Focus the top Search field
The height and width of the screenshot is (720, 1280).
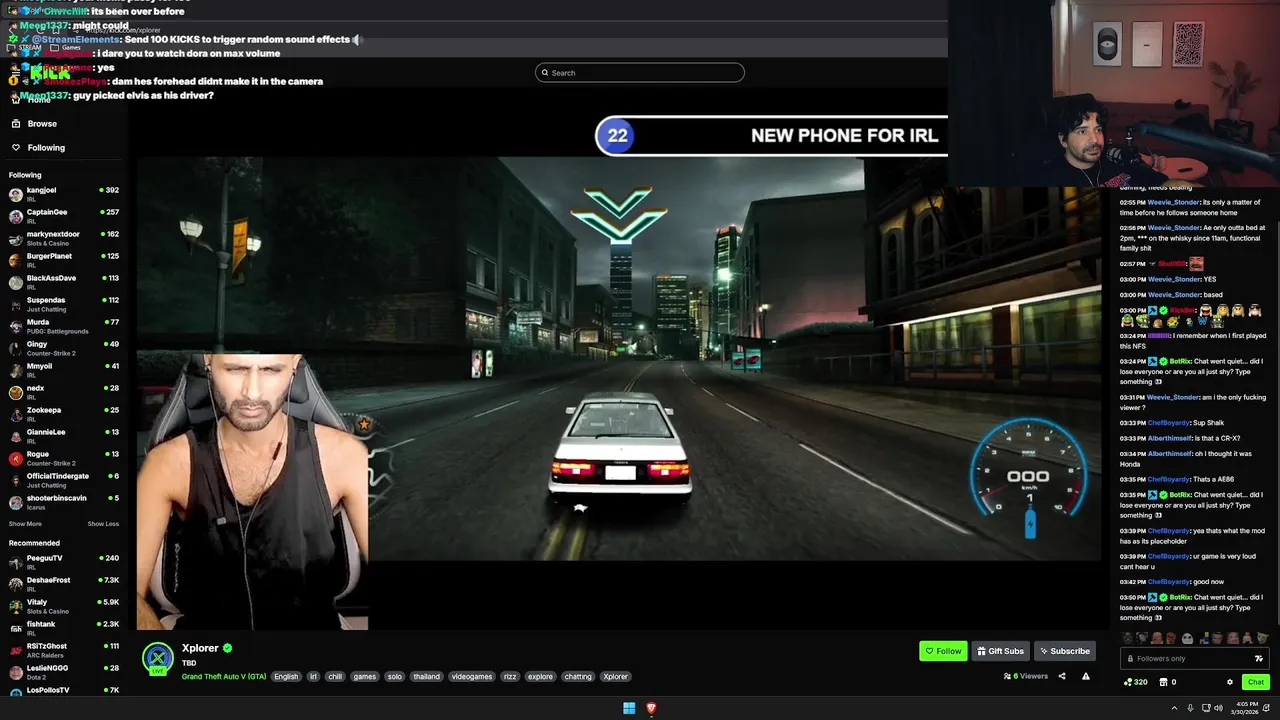[x=640, y=73]
